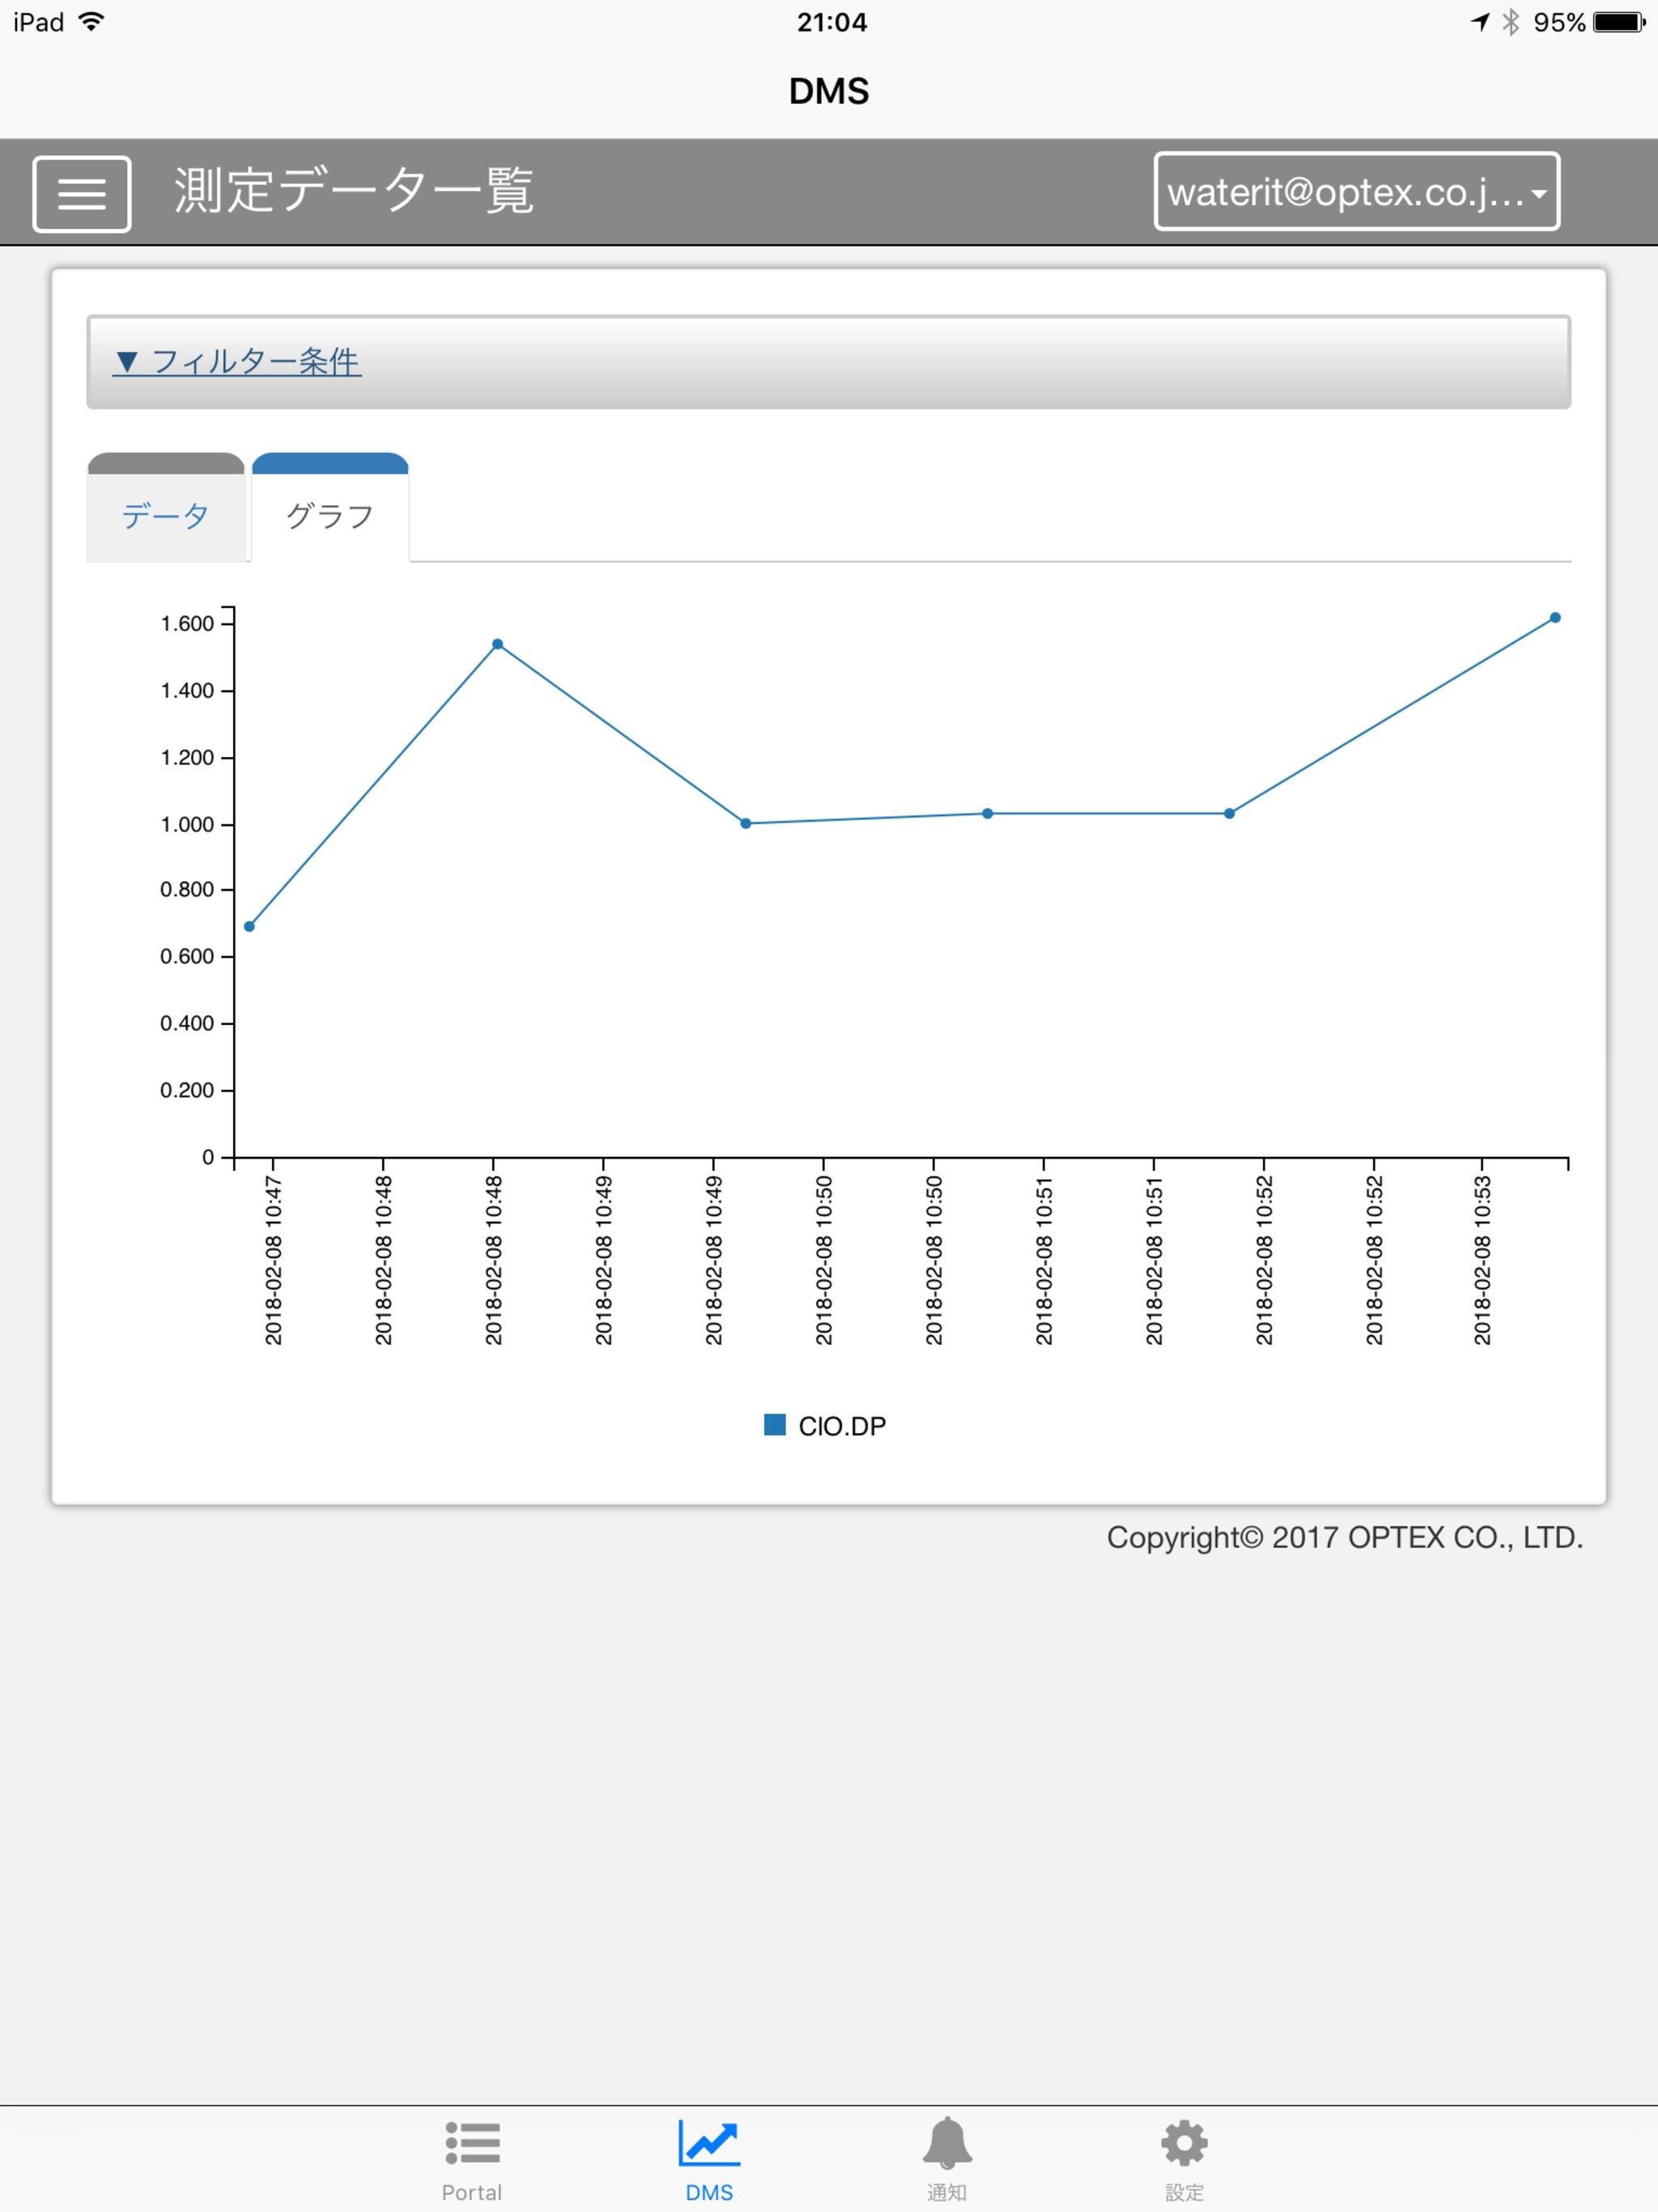This screenshot has width=1658, height=2212.
Task: Click the Bluetooth icon in status bar
Action: pos(1511,22)
